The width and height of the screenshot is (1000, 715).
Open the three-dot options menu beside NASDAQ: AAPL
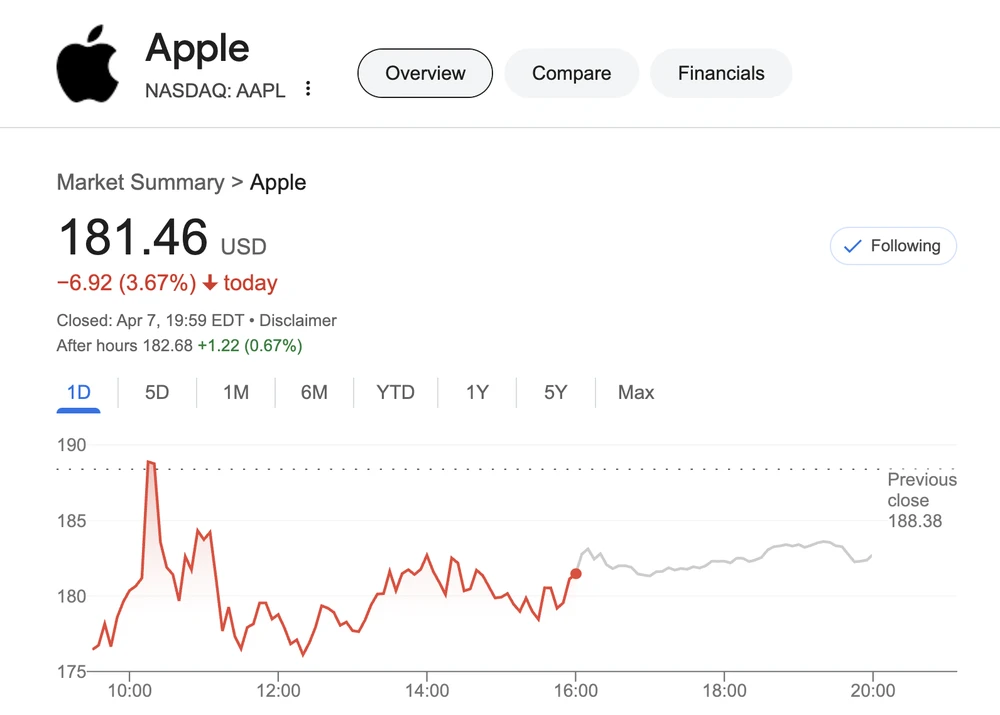pos(308,89)
